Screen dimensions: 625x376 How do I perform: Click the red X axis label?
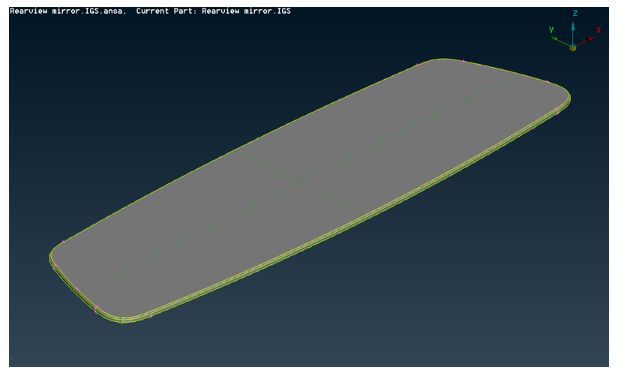pos(598,30)
